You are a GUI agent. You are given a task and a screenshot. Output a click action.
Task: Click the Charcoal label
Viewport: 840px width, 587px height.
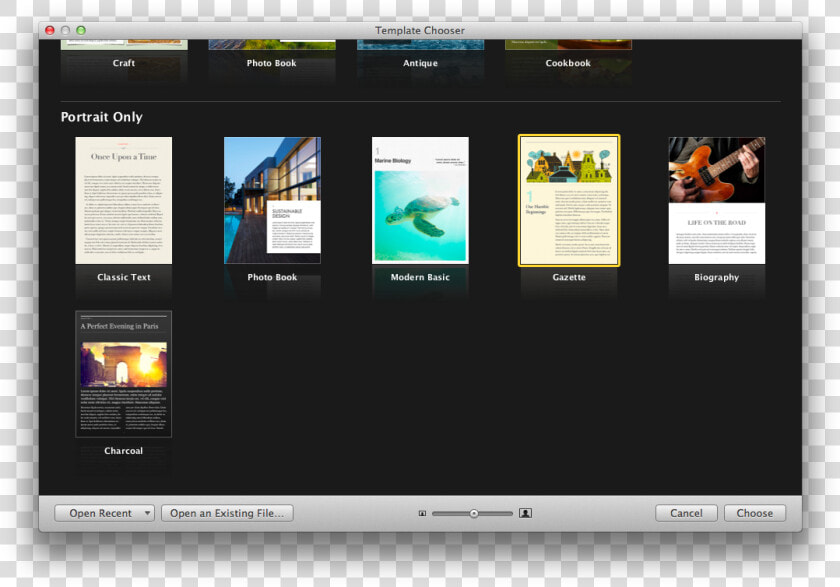click(x=124, y=451)
